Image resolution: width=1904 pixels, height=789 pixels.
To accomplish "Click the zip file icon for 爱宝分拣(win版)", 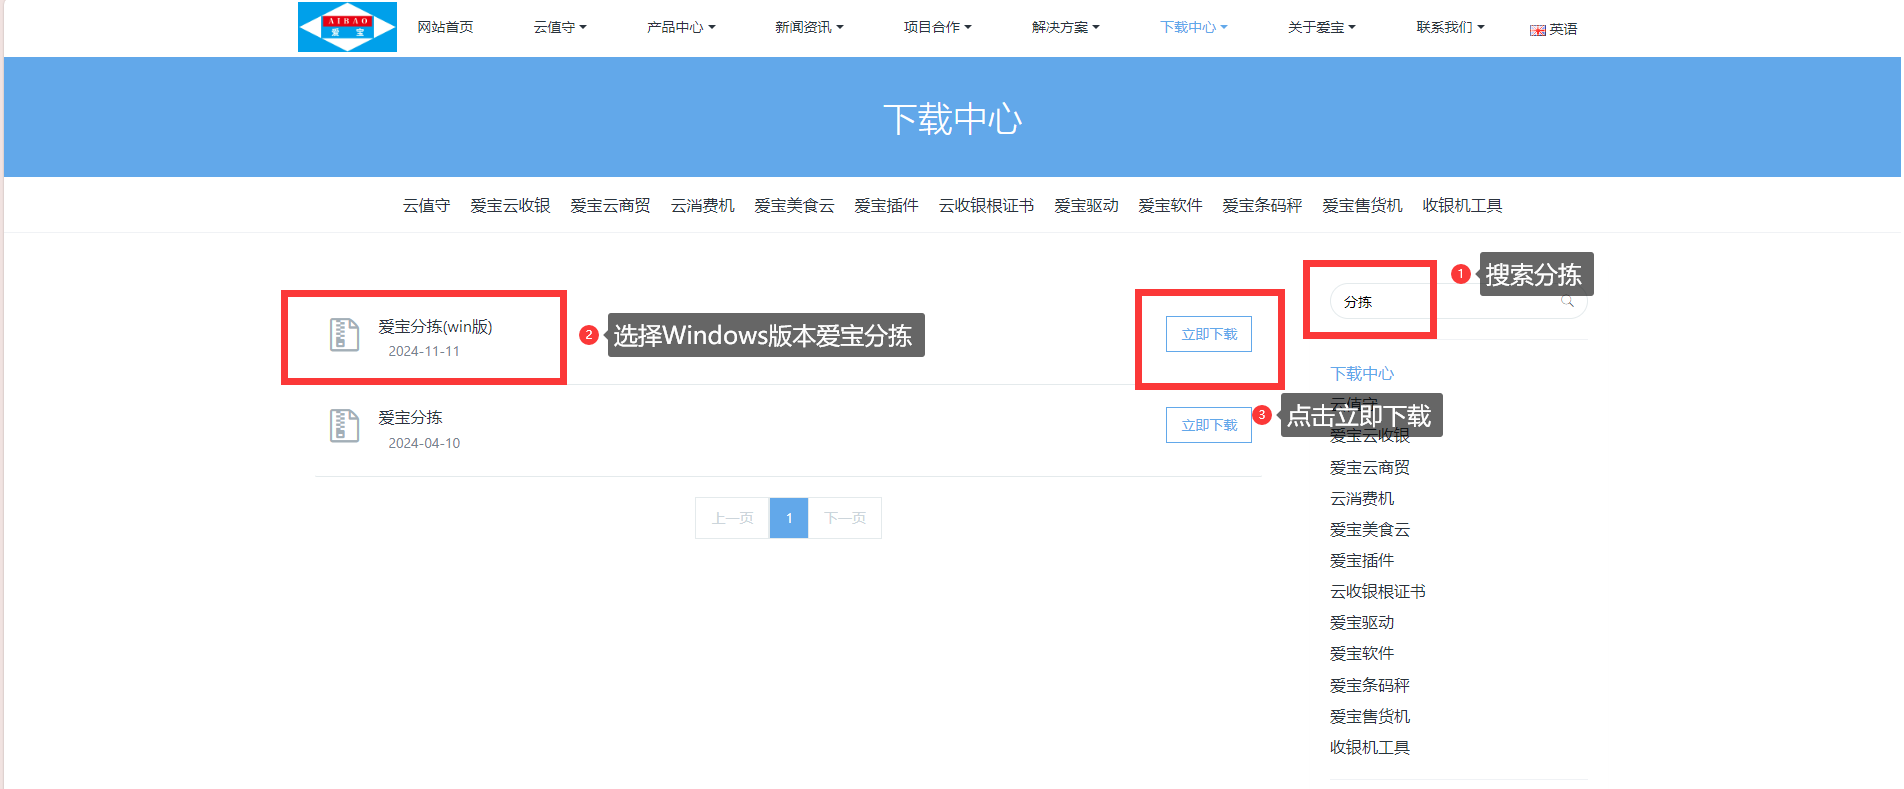I will [344, 334].
